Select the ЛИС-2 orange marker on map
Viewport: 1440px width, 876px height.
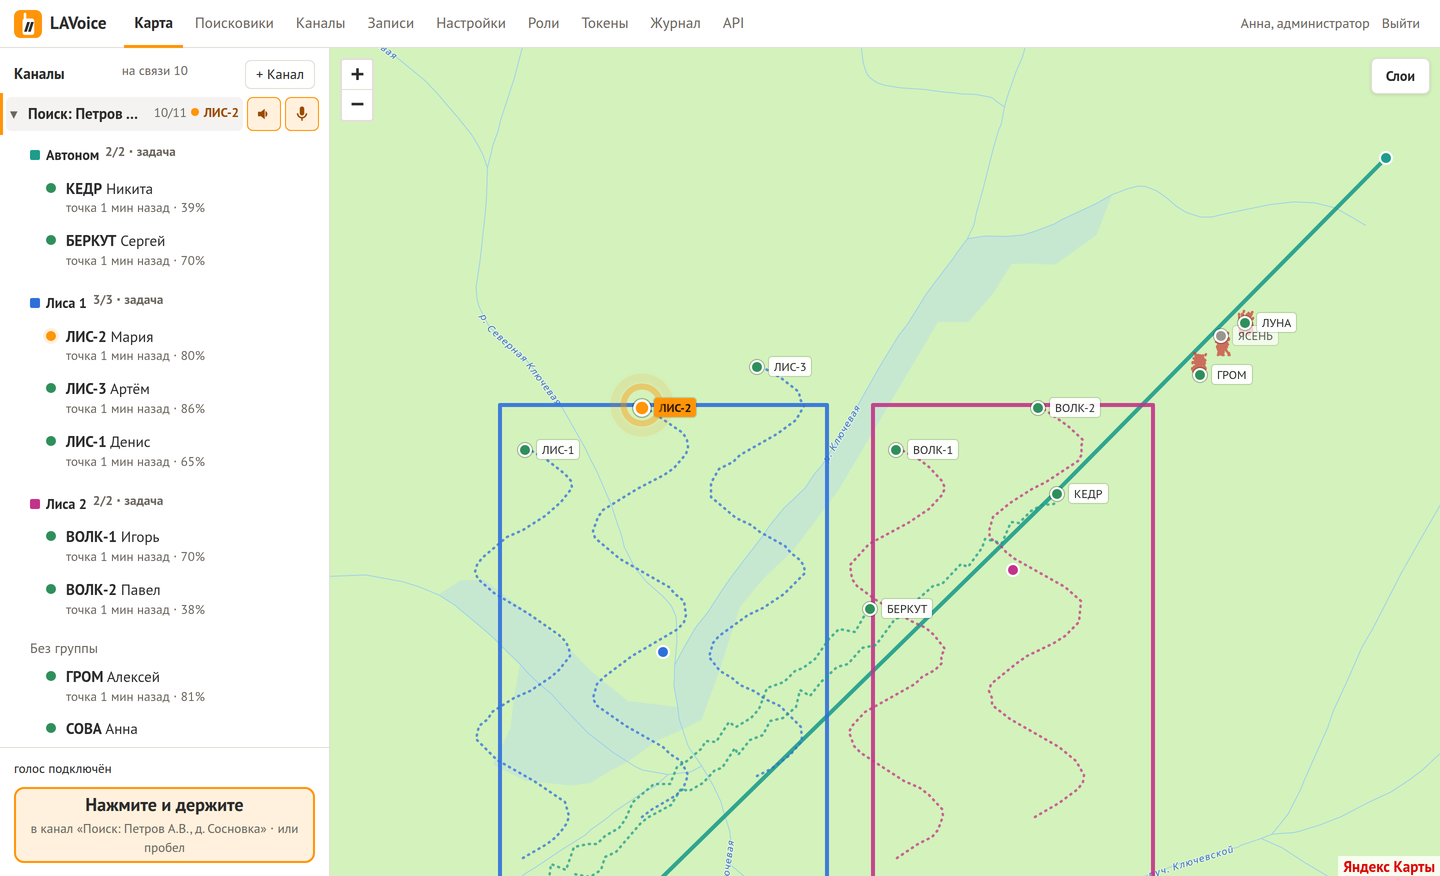click(x=642, y=408)
